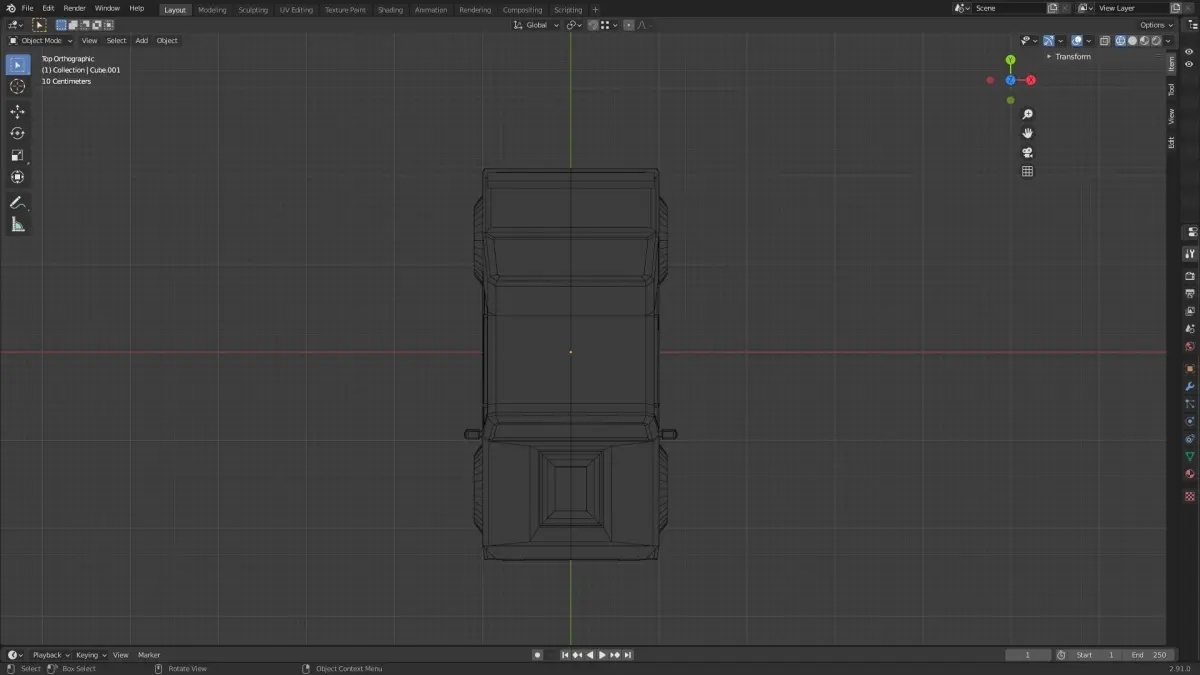Pick the Rotate tool
The width and height of the screenshot is (1200, 675).
click(x=17, y=133)
